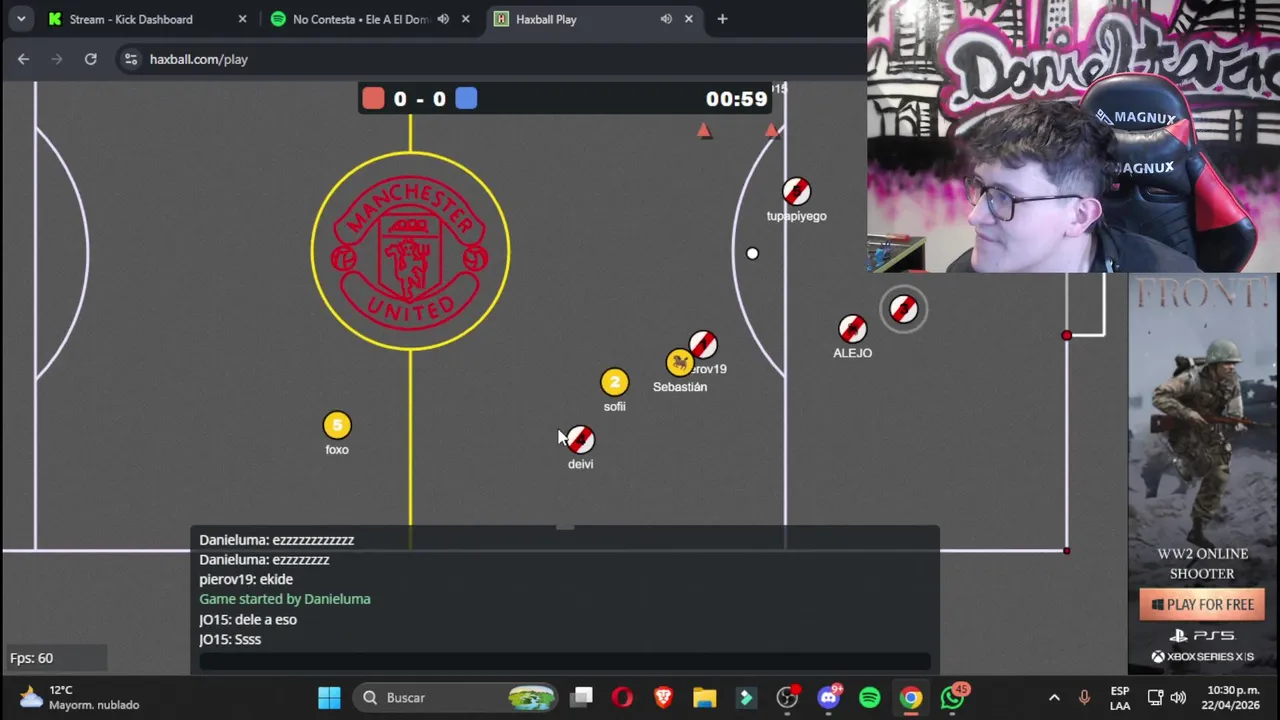The image size is (1280, 720).
Task: Show hidden system tray icons
Action: [x=1054, y=697]
